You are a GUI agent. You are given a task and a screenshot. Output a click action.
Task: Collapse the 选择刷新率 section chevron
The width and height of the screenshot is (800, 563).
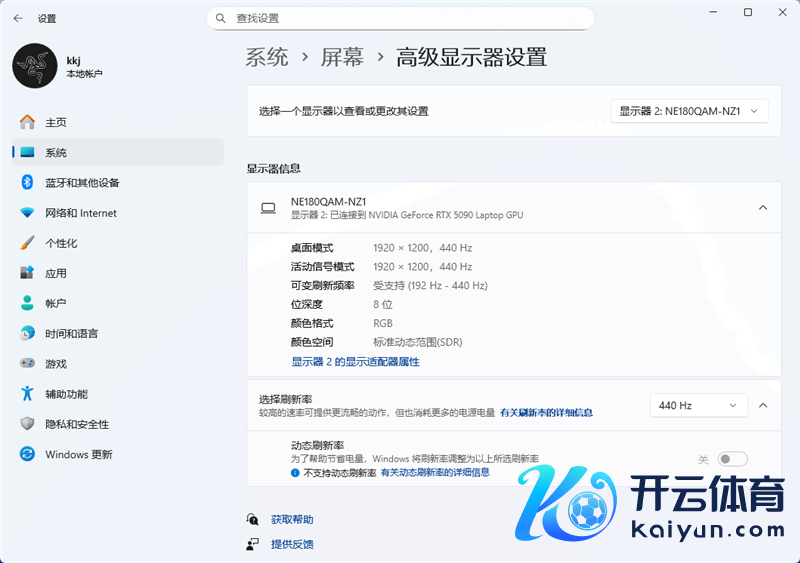tap(763, 405)
